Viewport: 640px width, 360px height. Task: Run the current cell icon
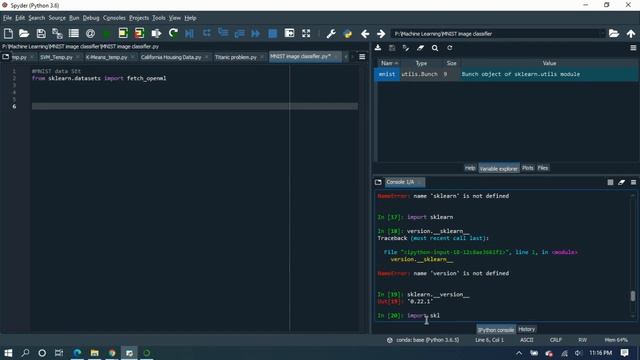pos(123,33)
